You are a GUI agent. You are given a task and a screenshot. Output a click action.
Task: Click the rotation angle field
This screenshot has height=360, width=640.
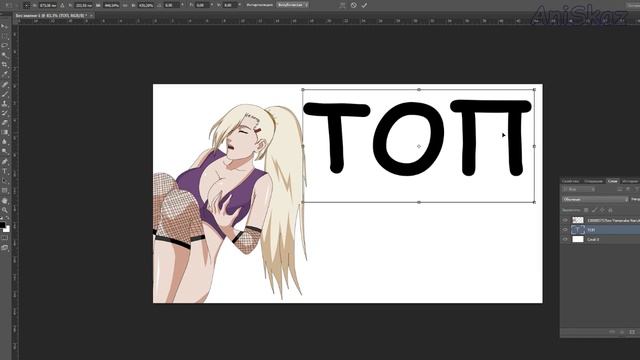171,5
